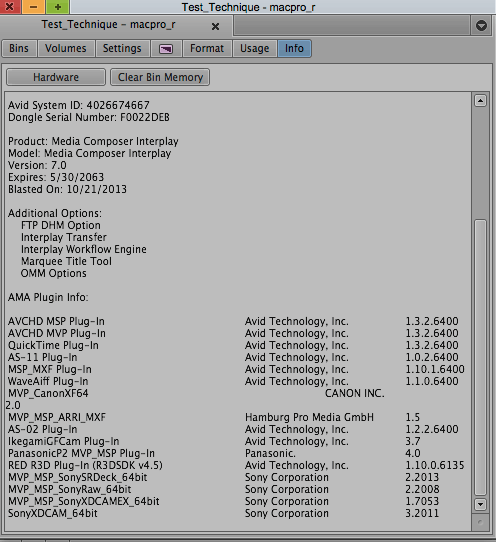Click the scroll up arrow in info pane

coord(480,101)
